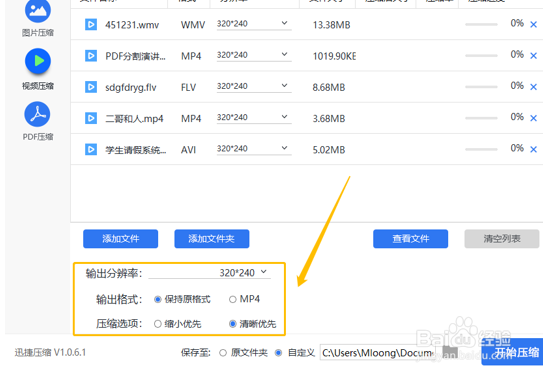543x375 pixels.
Task: Remove 学生请假系统 file from the list
Action: click(533, 149)
